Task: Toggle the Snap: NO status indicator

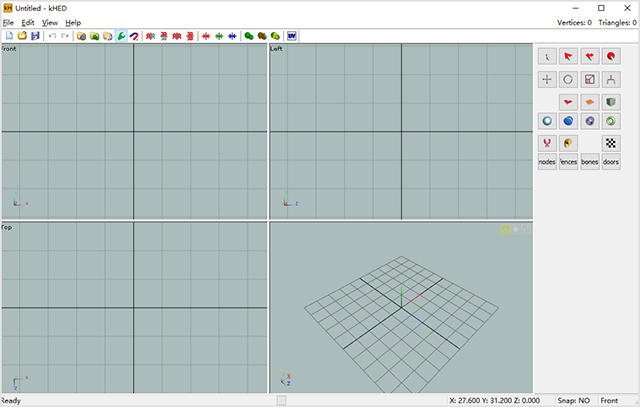Action: [572, 401]
